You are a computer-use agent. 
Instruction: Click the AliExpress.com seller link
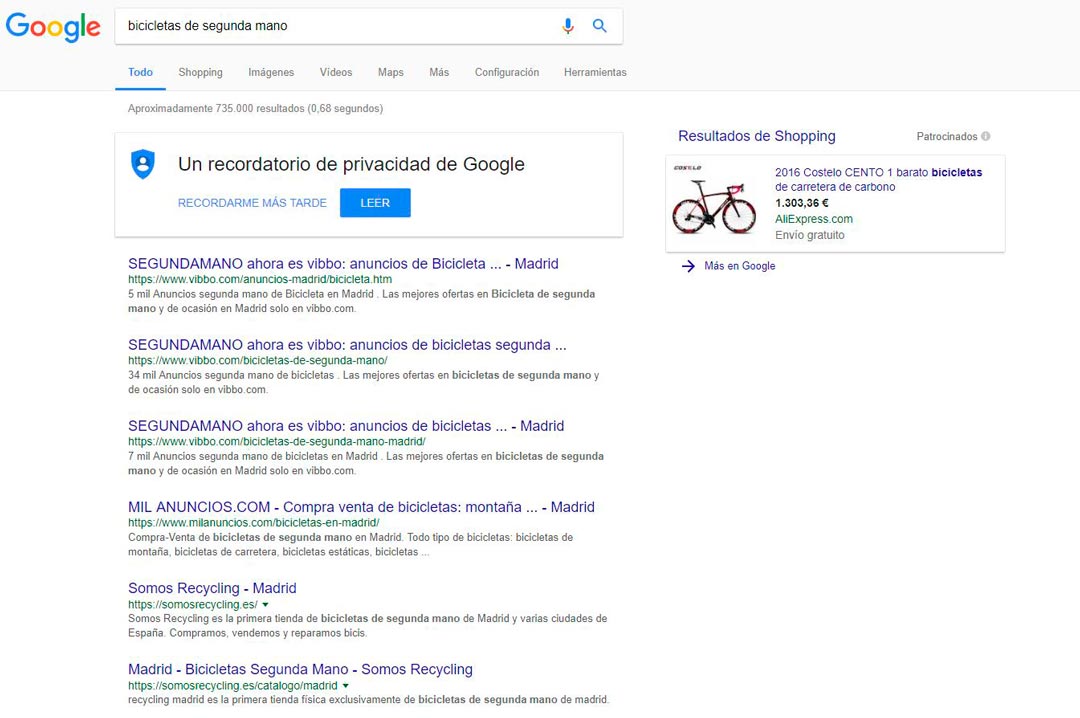[x=813, y=219]
